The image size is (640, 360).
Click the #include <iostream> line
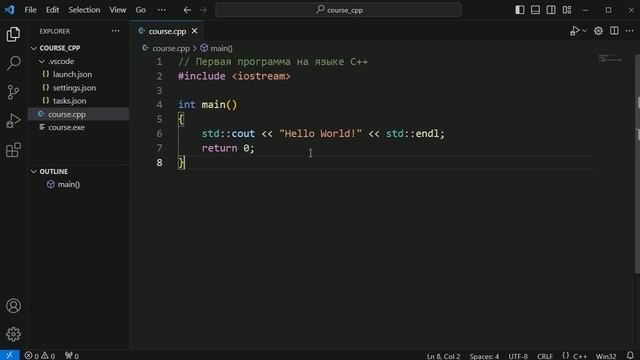tap(234, 76)
